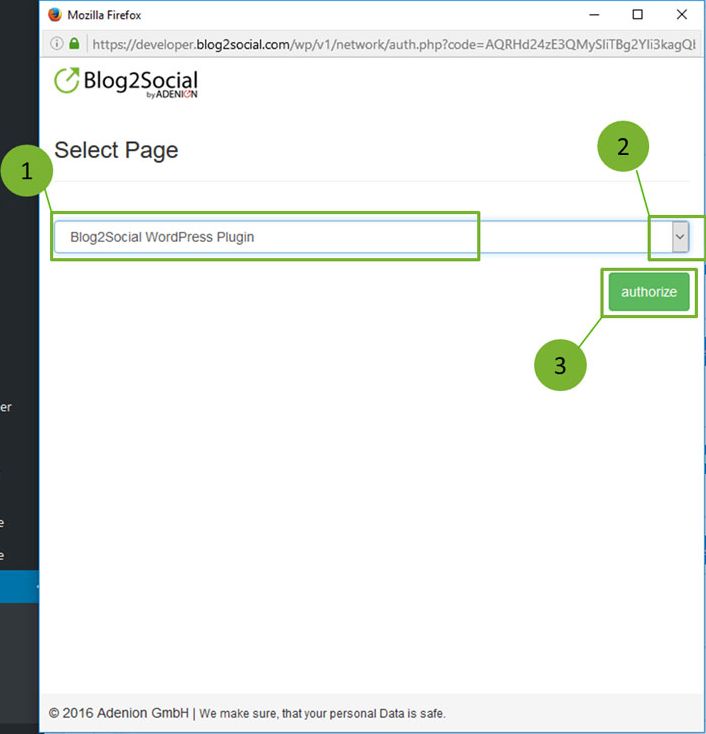Image resolution: width=706 pixels, height=734 pixels.
Task: Select the Blog2Social WordPress Plugin page field
Action: point(372,237)
